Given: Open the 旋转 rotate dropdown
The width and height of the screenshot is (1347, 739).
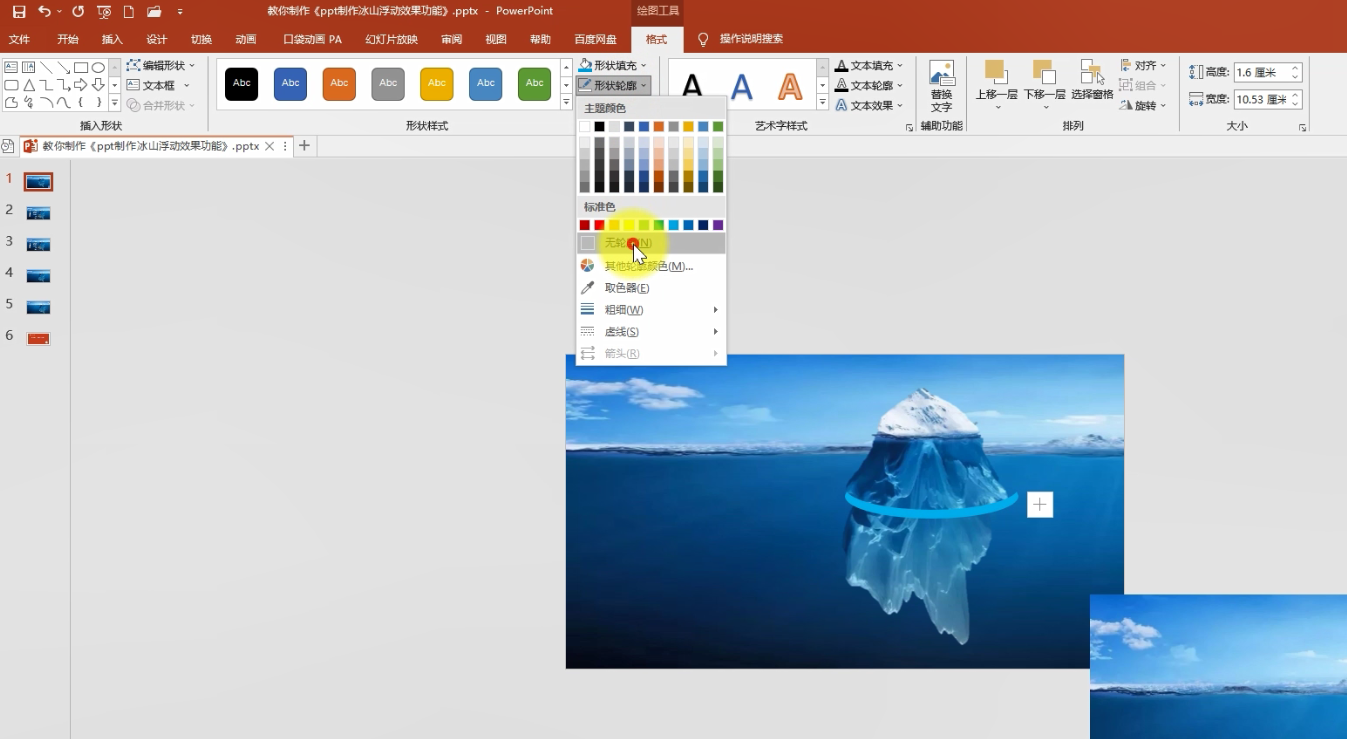Looking at the screenshot, I should click(x=1144, y=105).
